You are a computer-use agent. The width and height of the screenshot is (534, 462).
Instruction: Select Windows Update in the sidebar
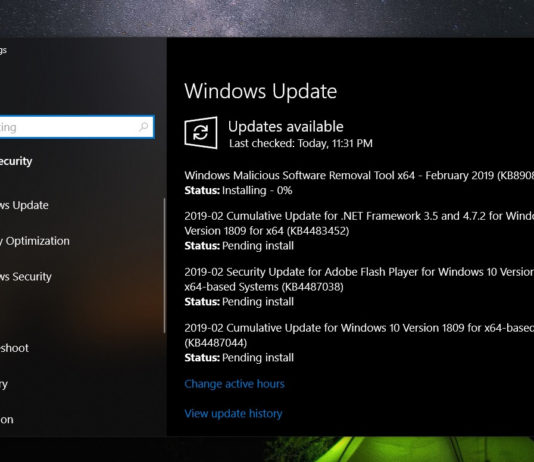(24, 205)
